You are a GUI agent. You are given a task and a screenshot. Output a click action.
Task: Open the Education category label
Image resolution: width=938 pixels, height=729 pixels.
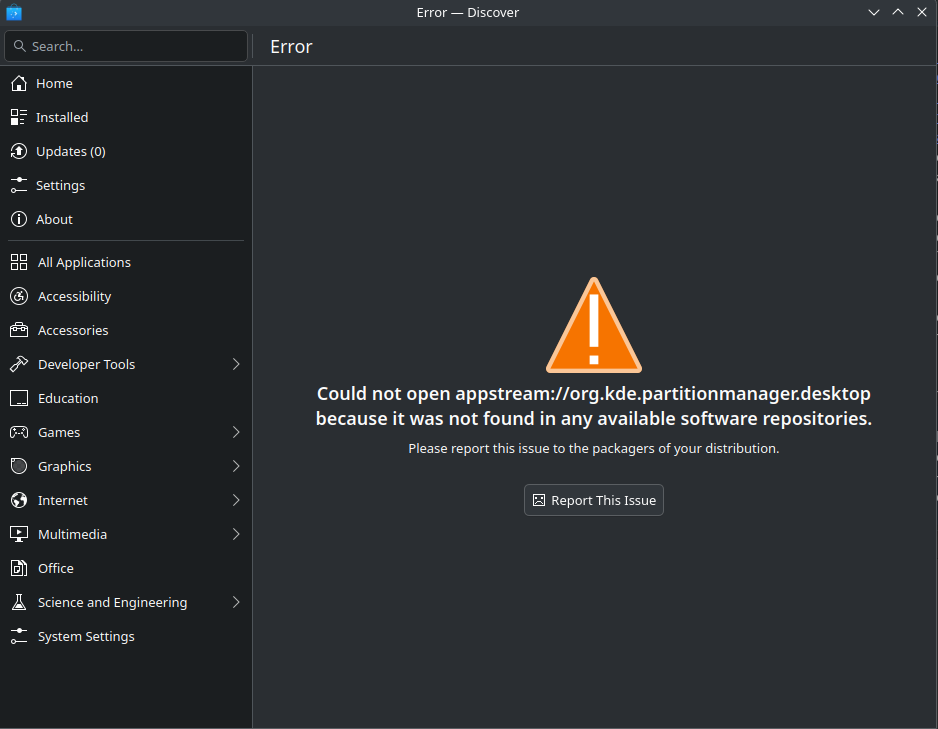(x=68, y=399)
